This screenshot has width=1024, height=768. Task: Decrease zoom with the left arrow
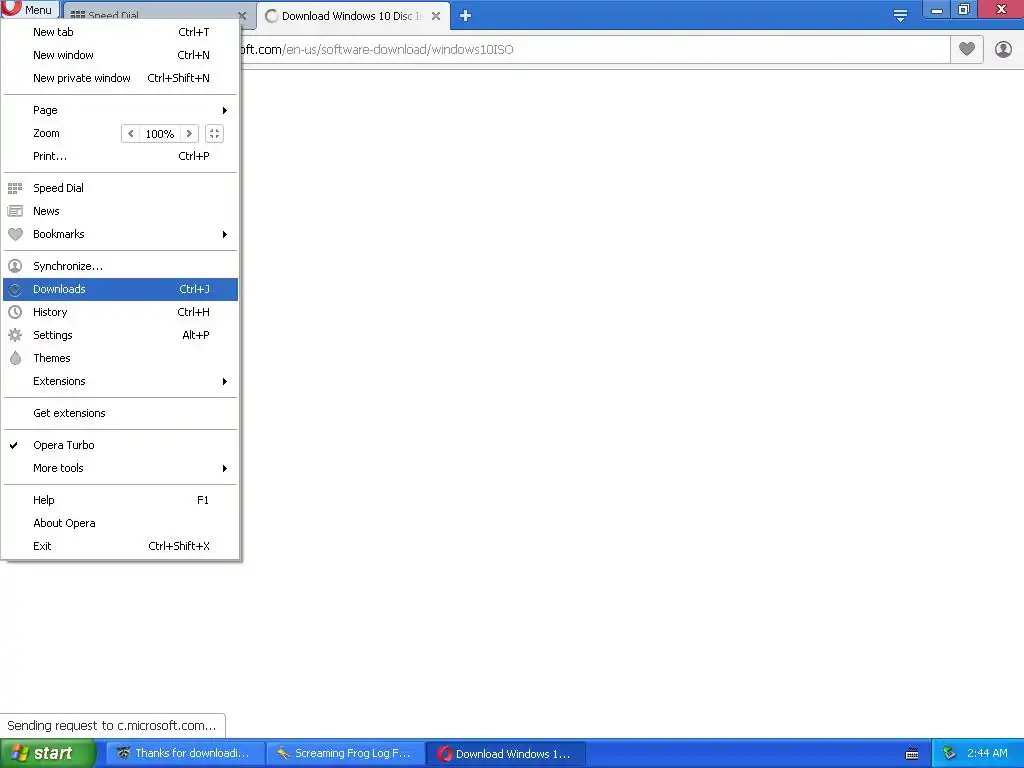pyautogui.click(x=131, y=133)
